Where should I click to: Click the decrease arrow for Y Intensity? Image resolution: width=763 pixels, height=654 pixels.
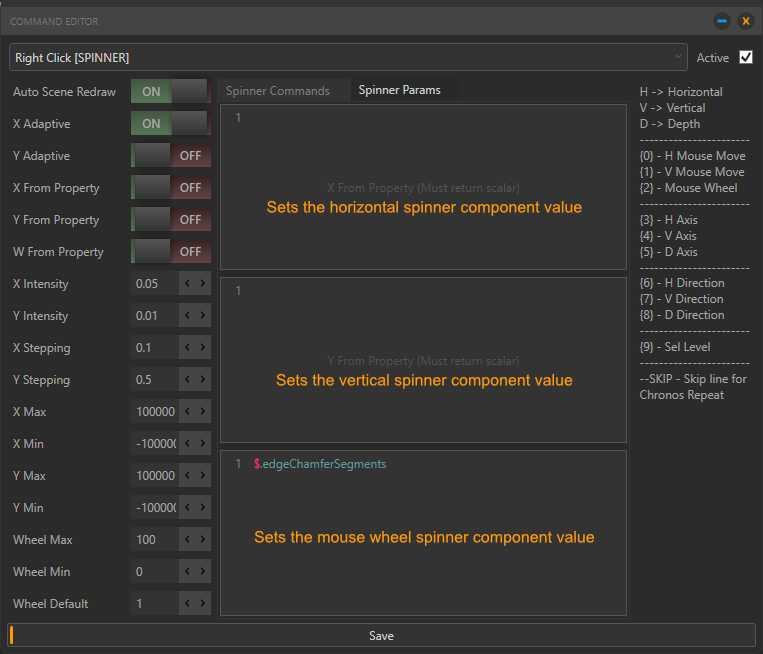pyautogui.click(x=187, y=316)
